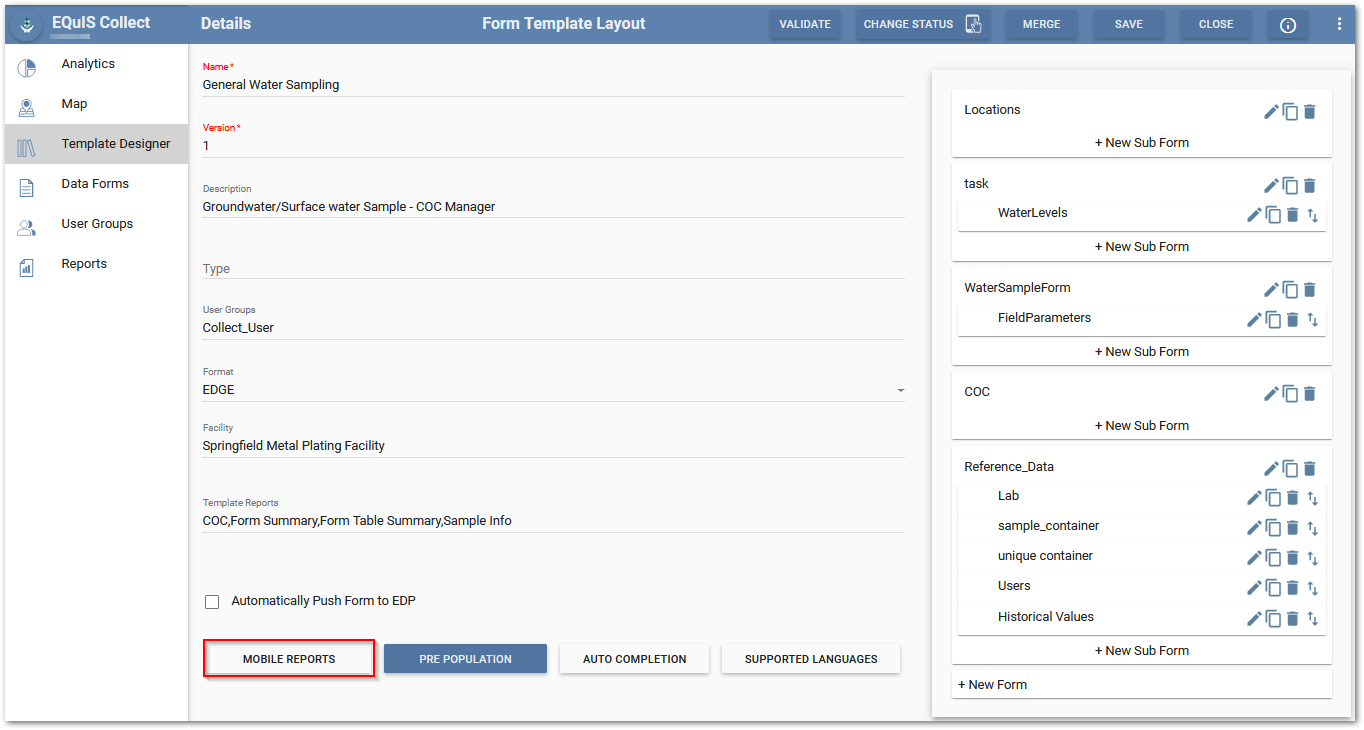Edit the Users sub form entry
This screenshot has height=730, width=1364.
pos(1253,587)
